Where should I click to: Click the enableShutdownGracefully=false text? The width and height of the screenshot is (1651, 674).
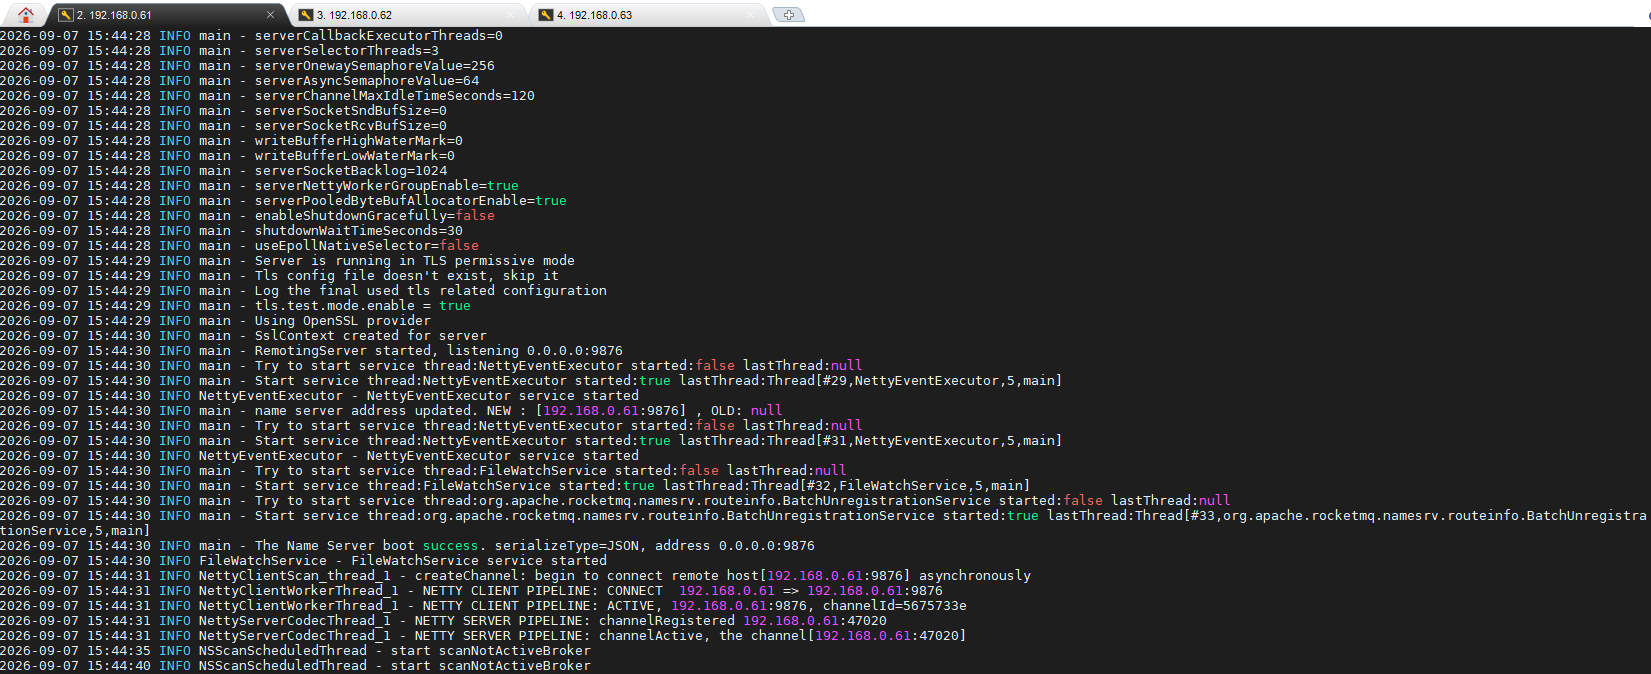375,216
